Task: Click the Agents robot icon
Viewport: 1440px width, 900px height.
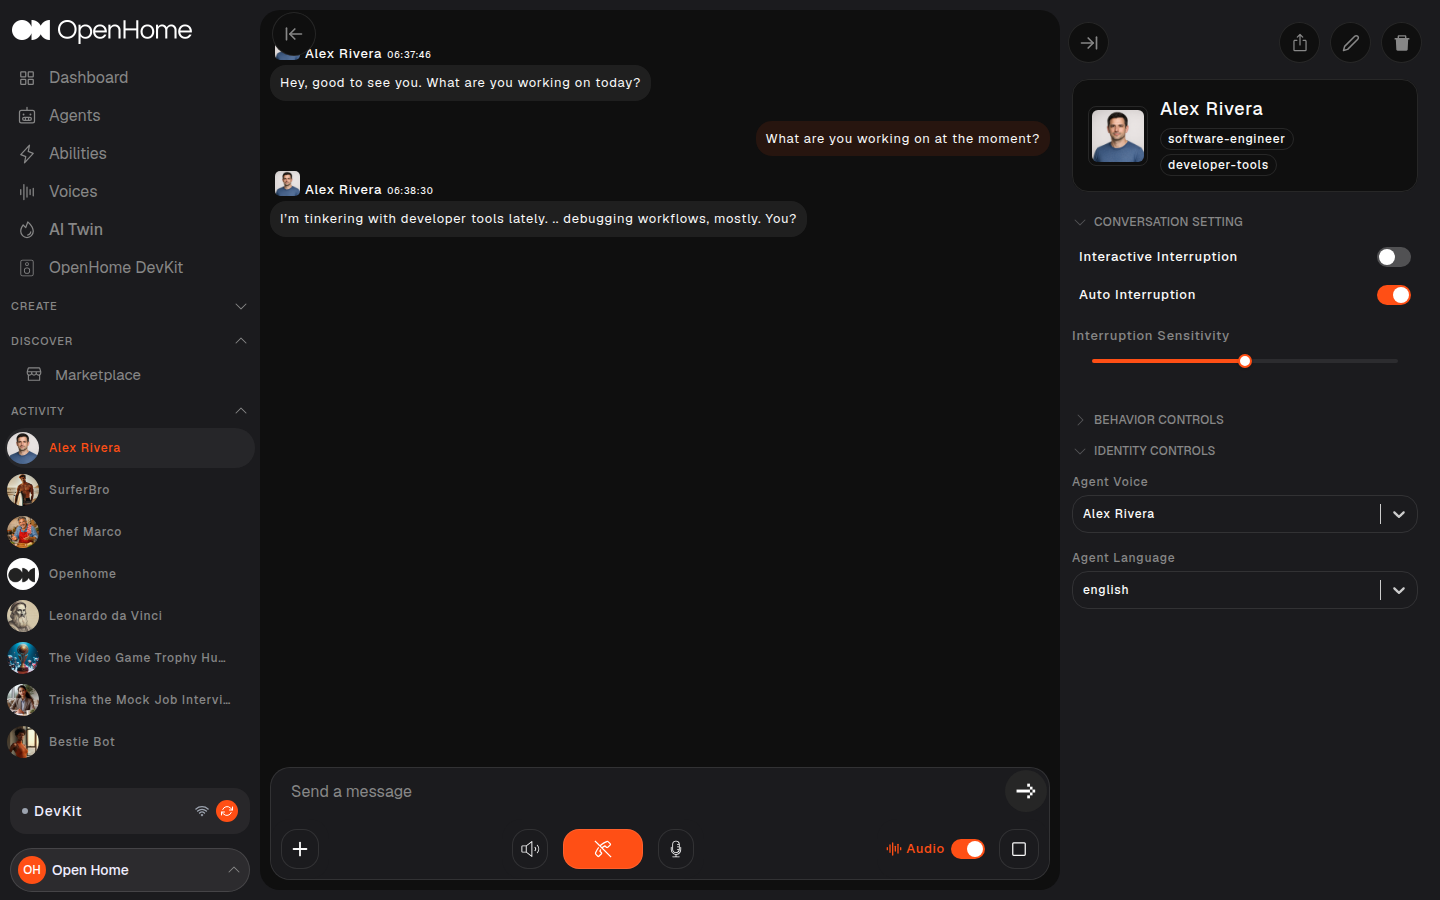Action: 27,116
